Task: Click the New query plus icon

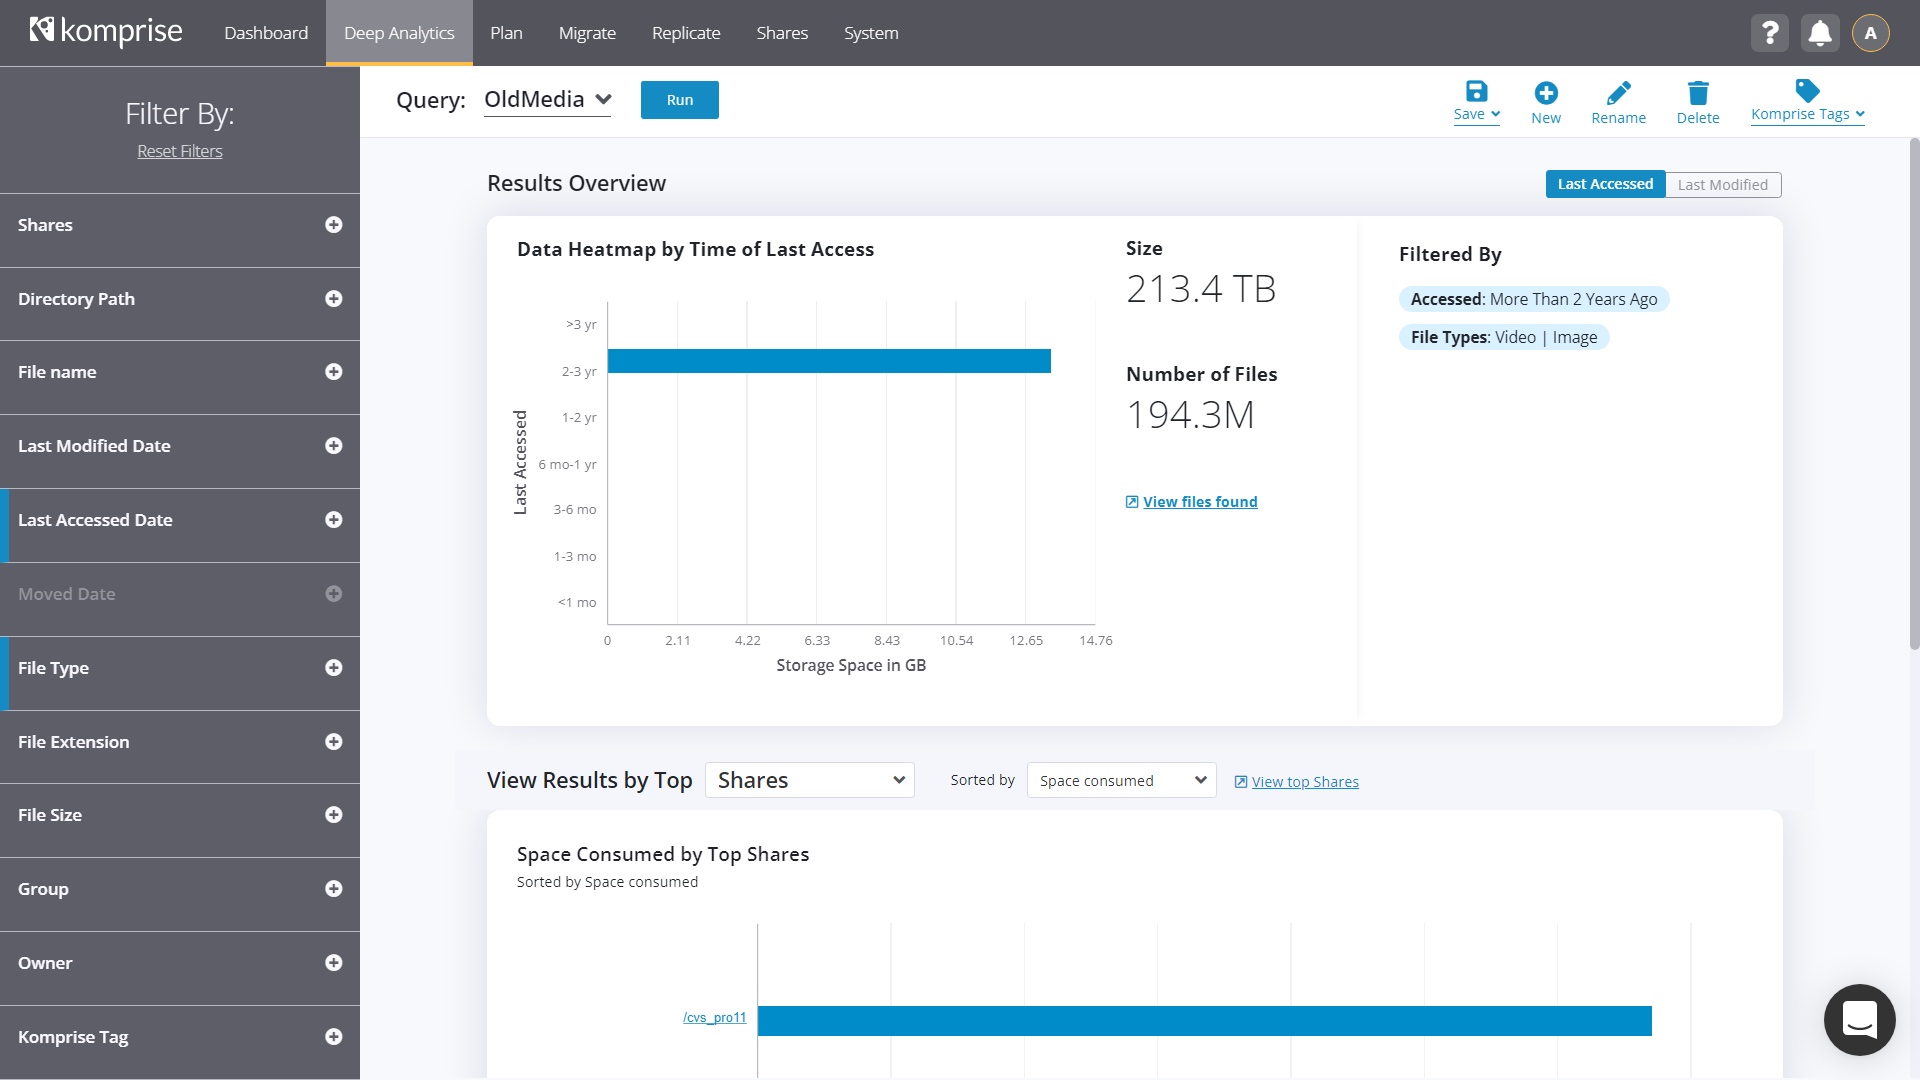Action: tap(1545, 93)
